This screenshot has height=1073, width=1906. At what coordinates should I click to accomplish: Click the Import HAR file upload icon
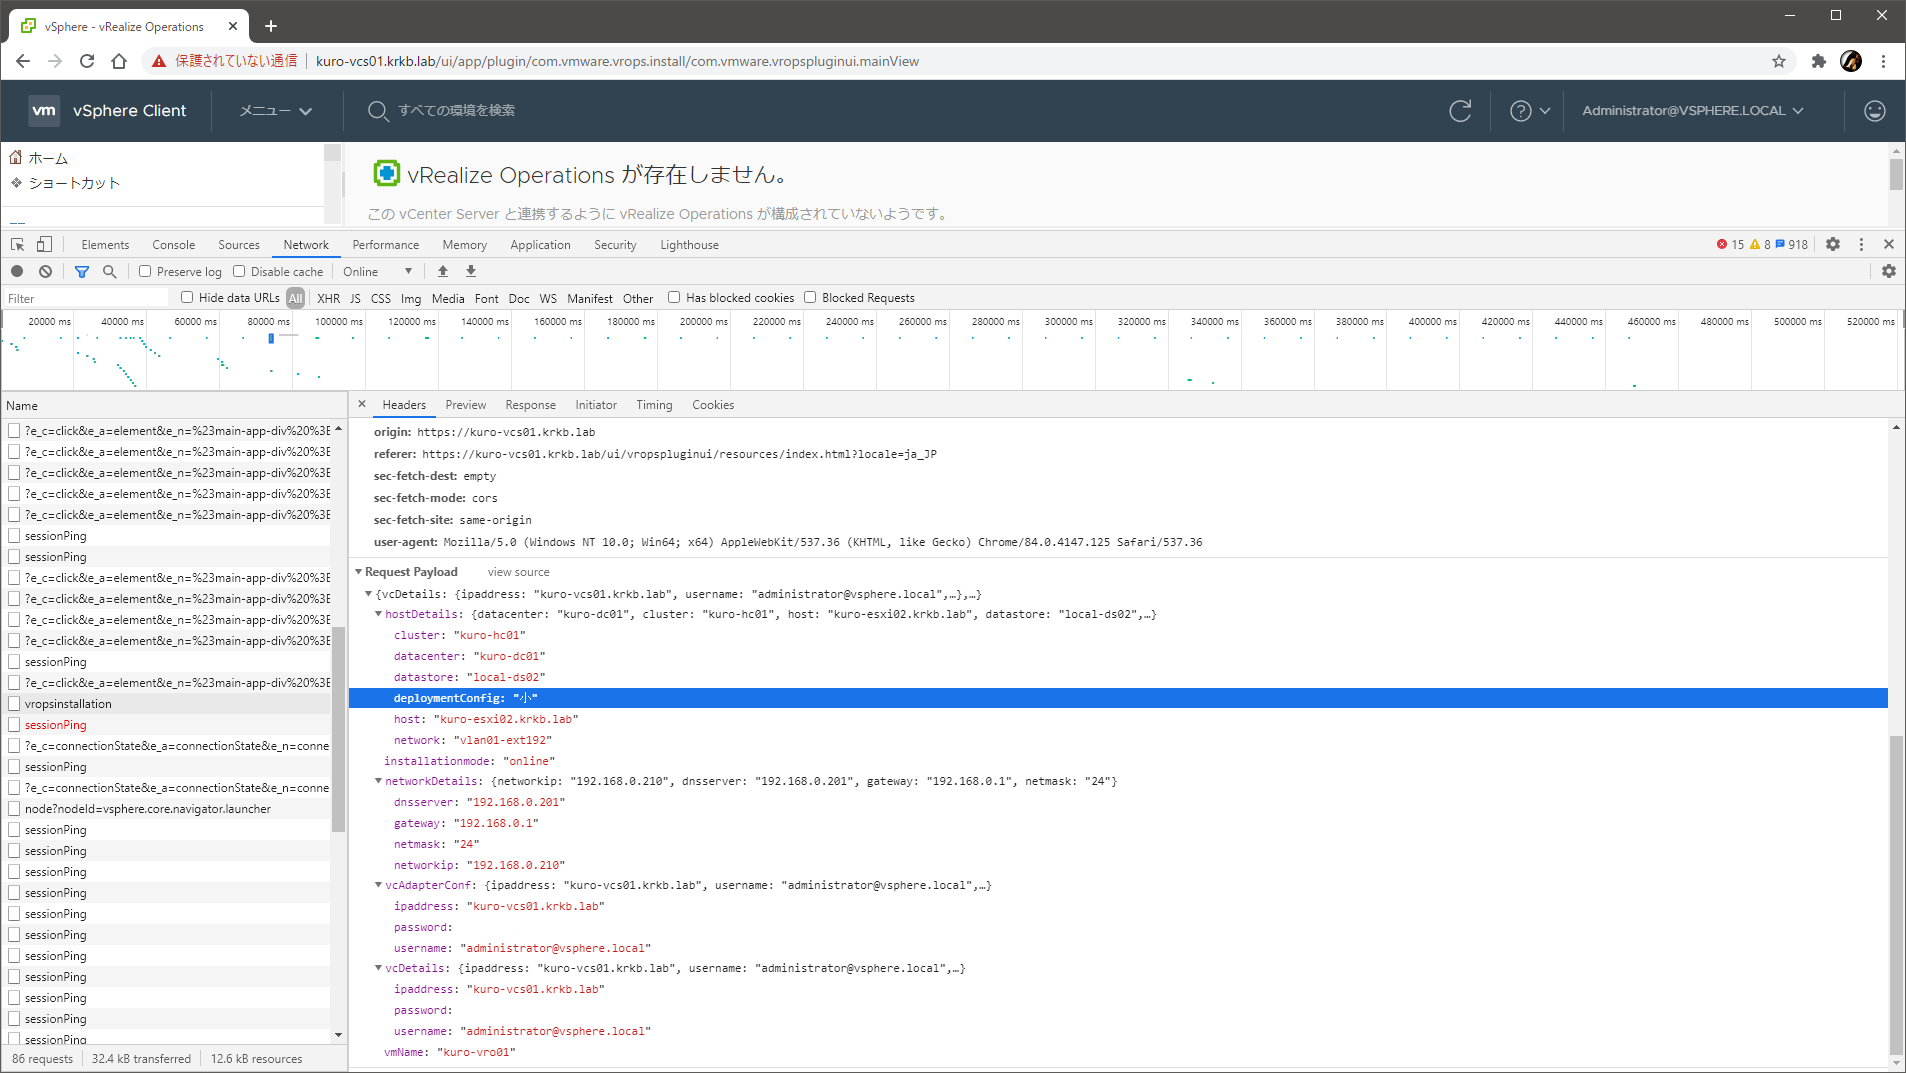point(443,271)
